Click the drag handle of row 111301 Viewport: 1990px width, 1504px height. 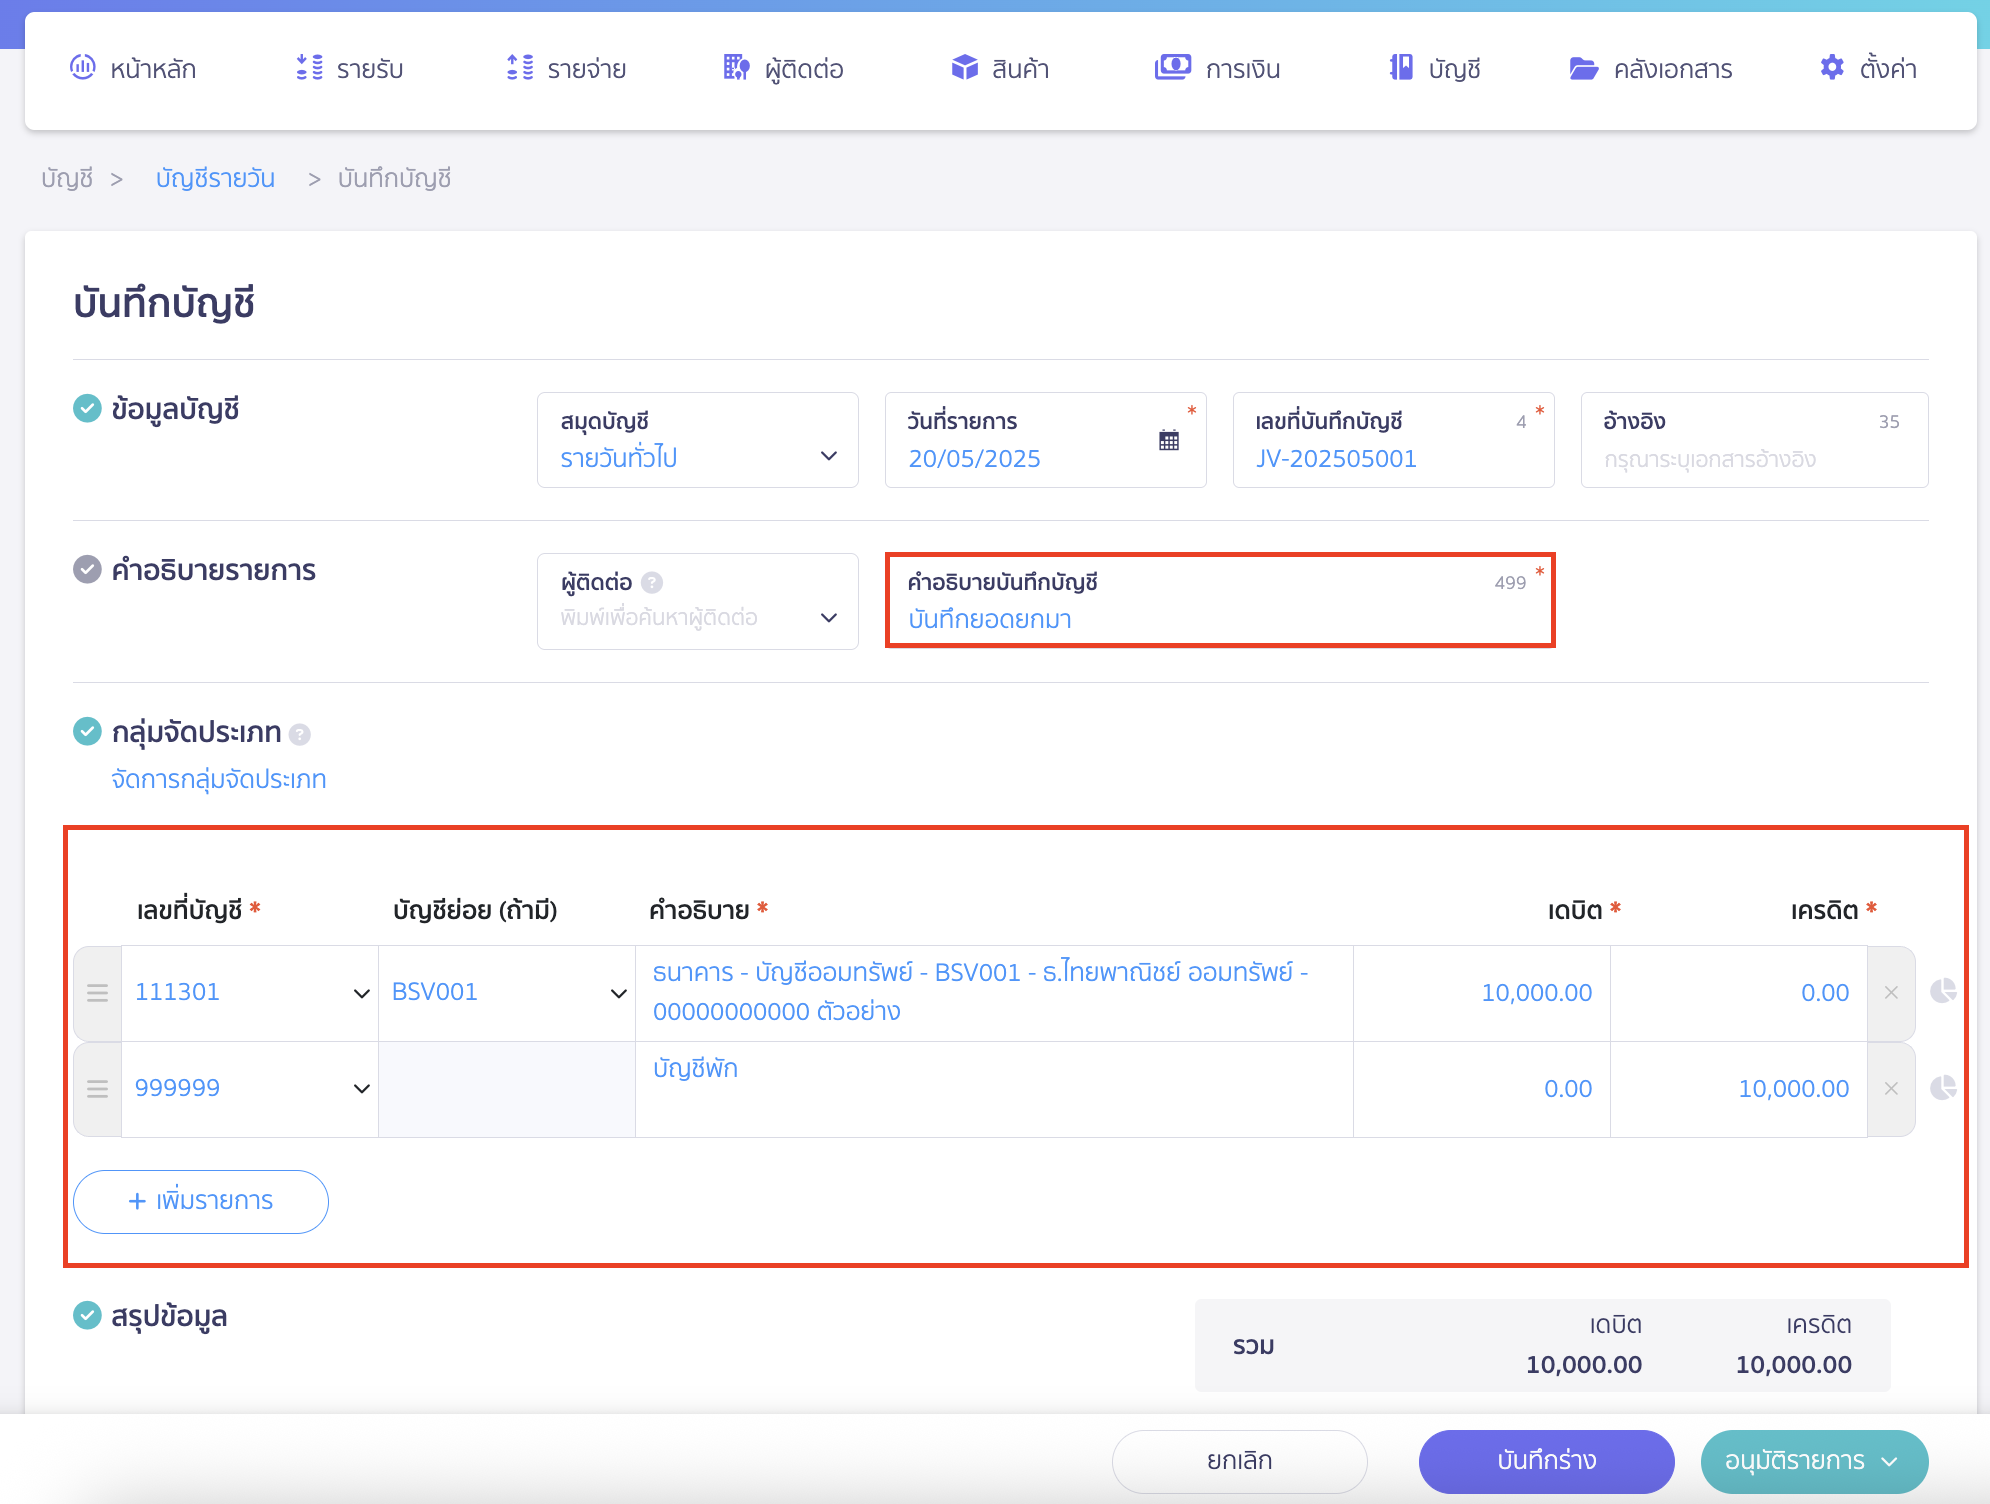tap(97, 992)
